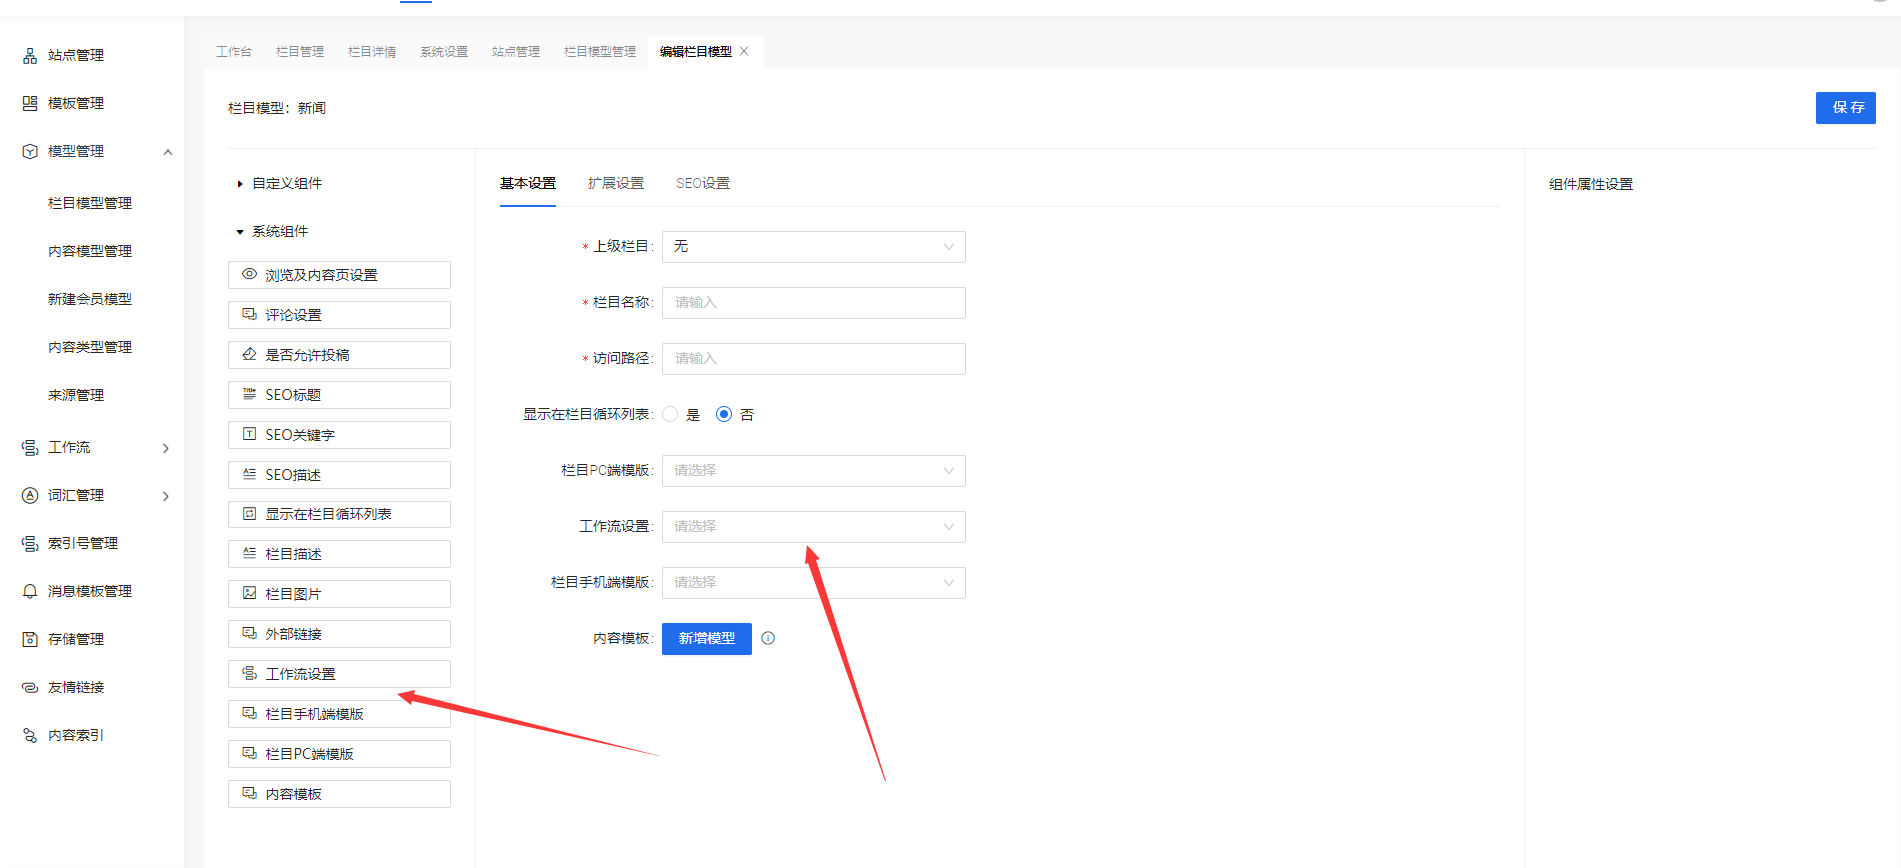Click the 存储管理 sidebar icon
The height and width of the screenshot is (868, 1901).
tap(30, 640)
